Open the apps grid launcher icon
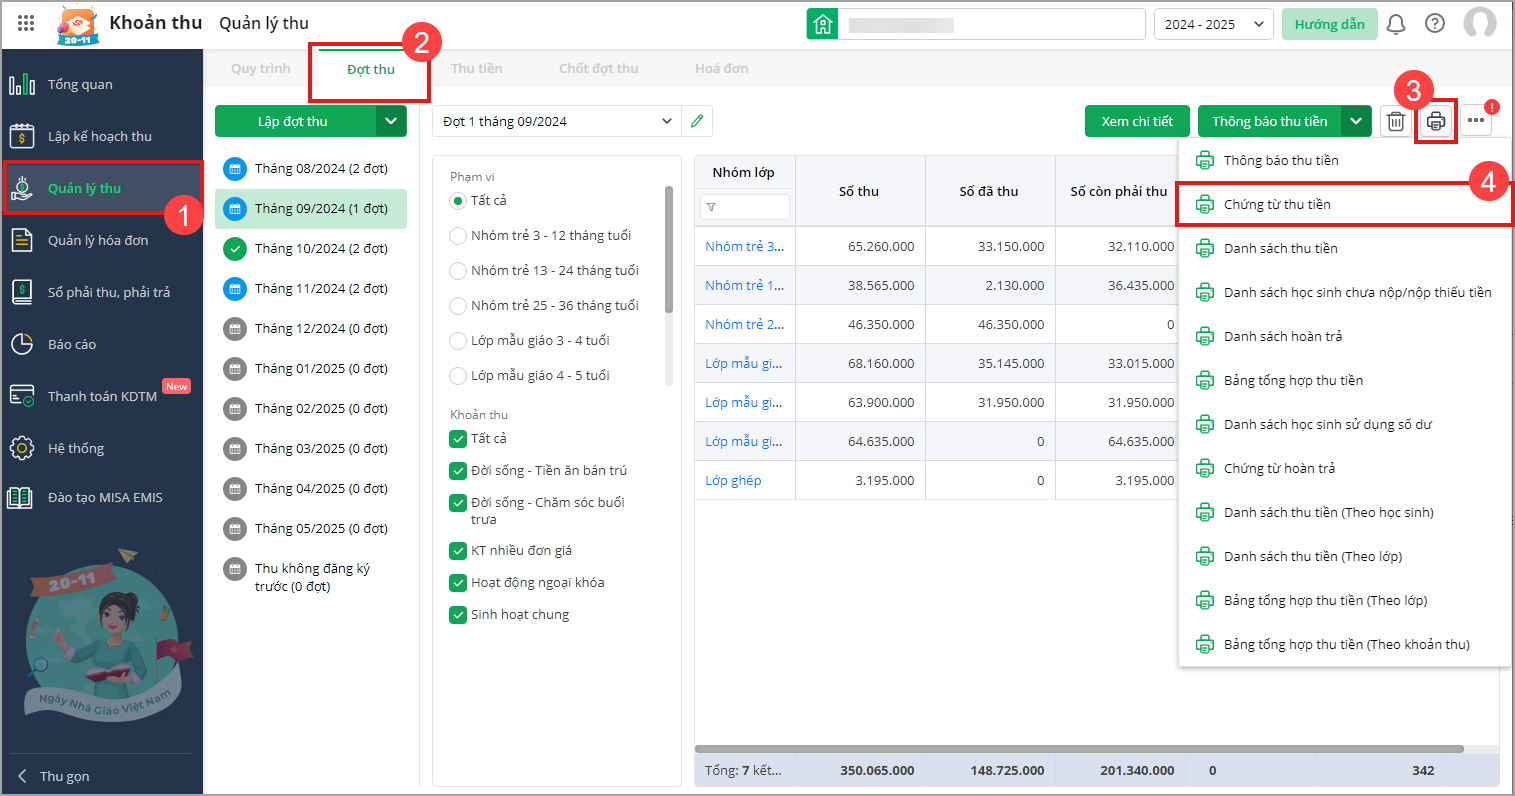This screenshot has height=796, width=1515. click(26, 23)
